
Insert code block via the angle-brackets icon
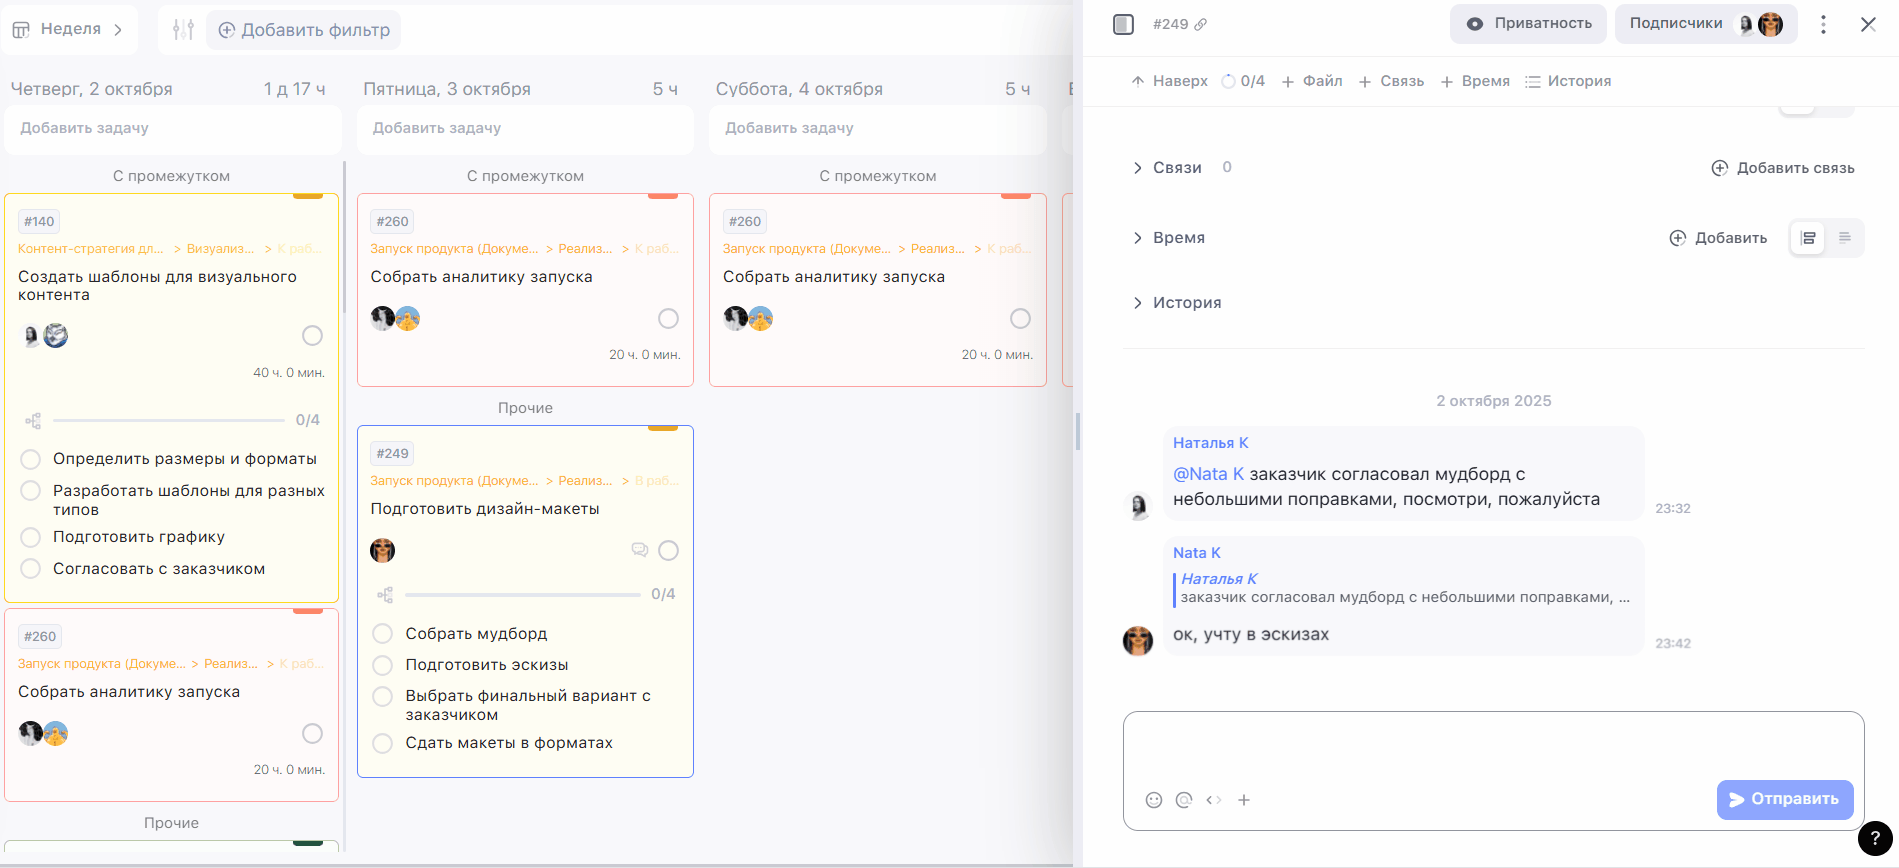point(1214,800)
